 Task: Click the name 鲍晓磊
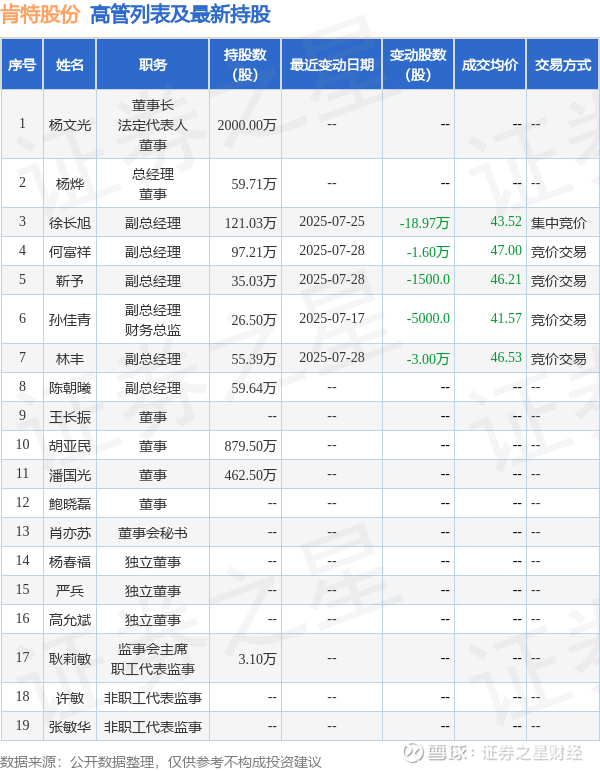(x=70, y=504)
